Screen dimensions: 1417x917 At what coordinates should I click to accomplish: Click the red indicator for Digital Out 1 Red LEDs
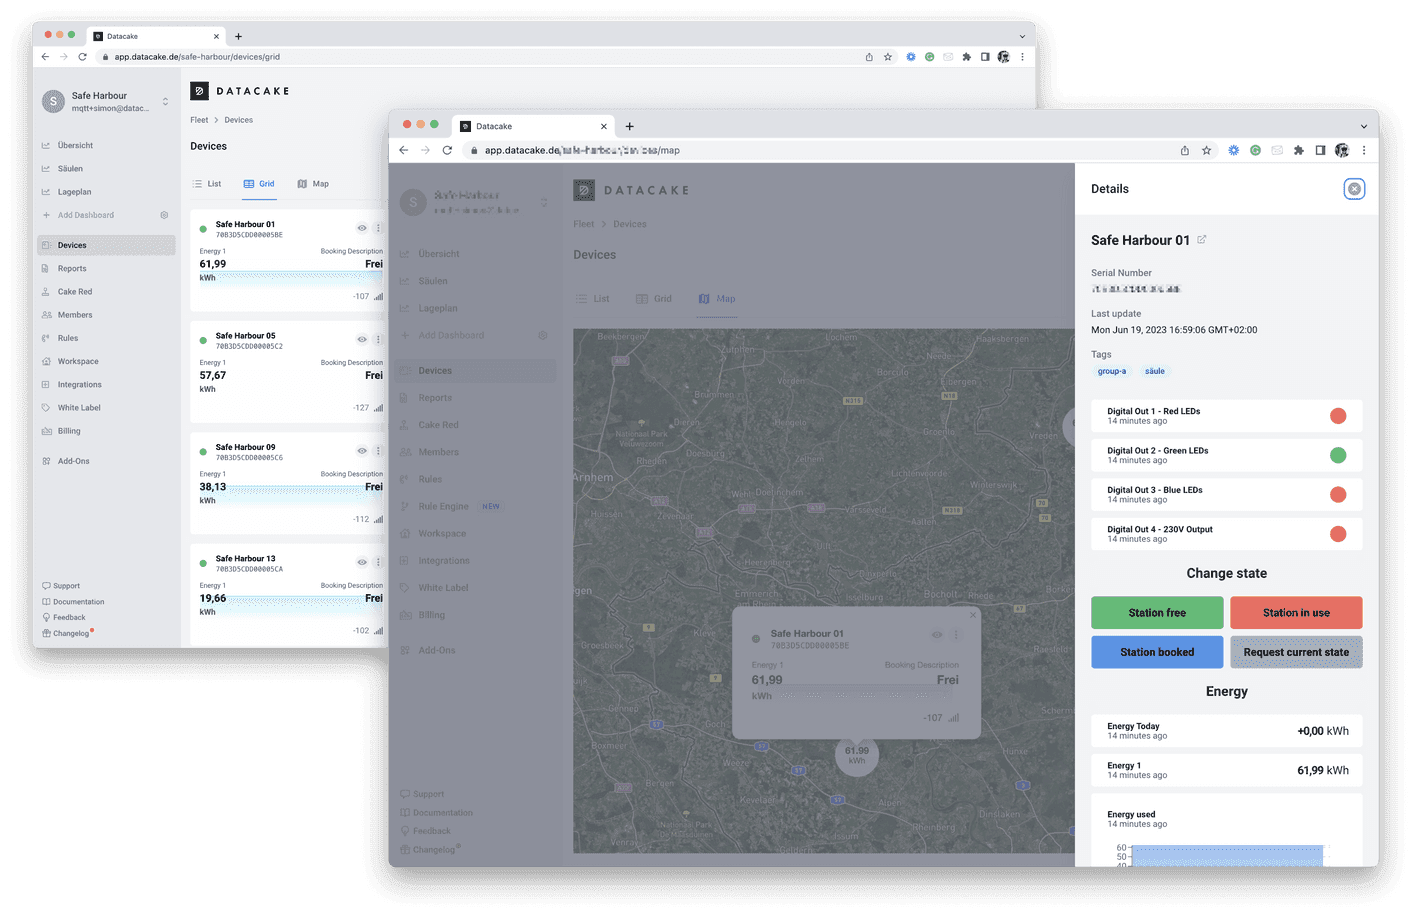coord(1338,416)
